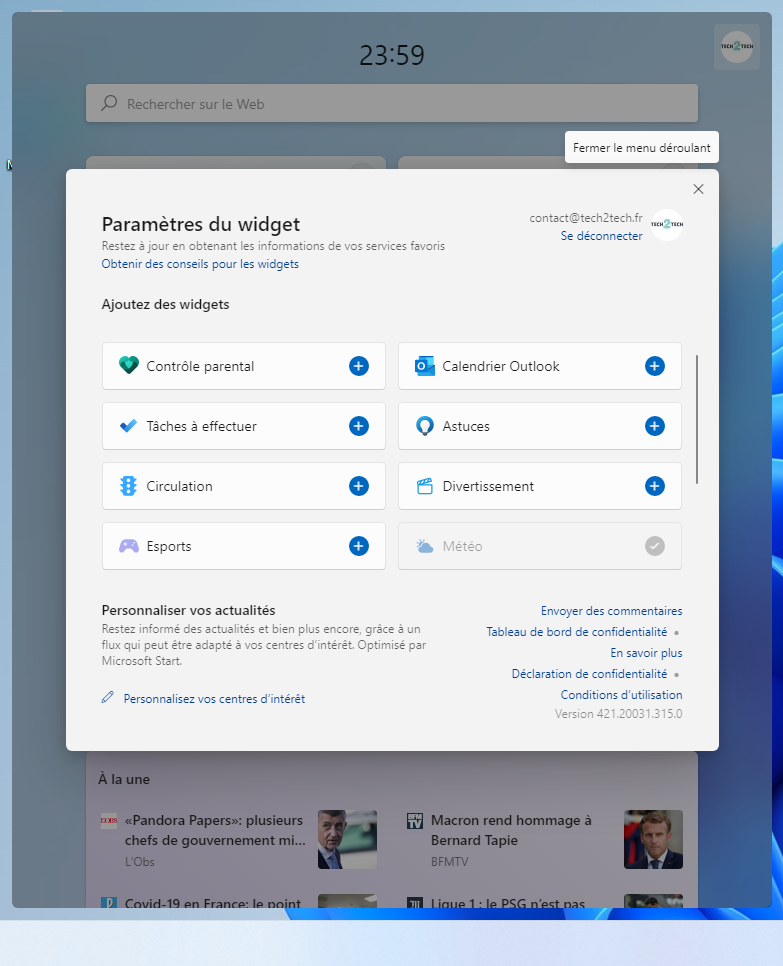Add the Esports widget with its plus icon
783x966 pixels.
coord(359,546)
